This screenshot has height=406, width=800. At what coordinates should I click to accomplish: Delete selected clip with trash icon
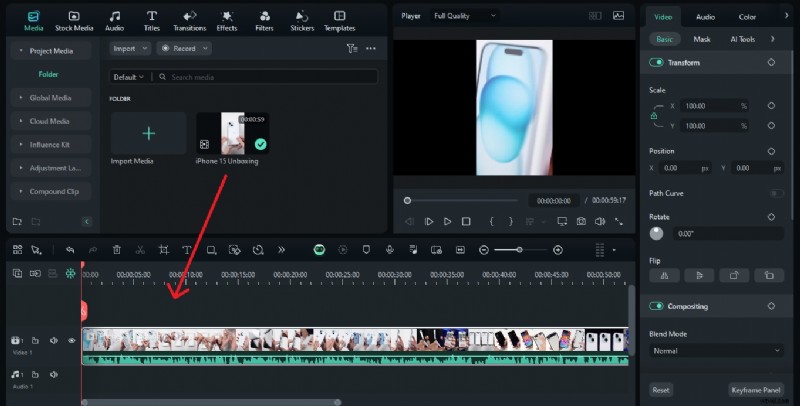[117, 250]
